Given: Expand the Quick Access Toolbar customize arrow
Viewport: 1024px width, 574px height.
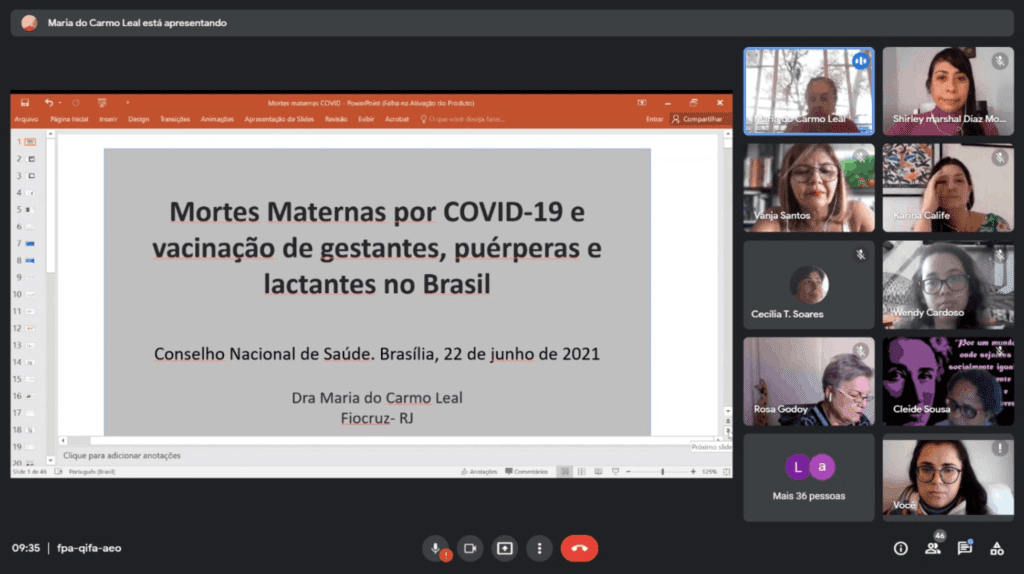Looking at the screenshot, I should 127,102.
